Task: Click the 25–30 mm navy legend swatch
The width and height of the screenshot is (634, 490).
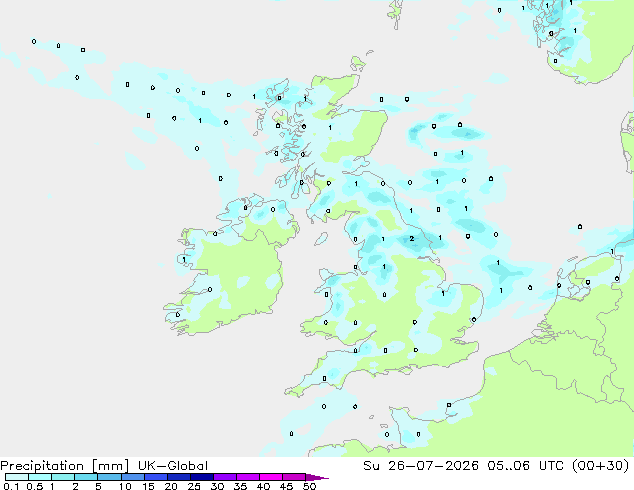Action: coord(202,477)
